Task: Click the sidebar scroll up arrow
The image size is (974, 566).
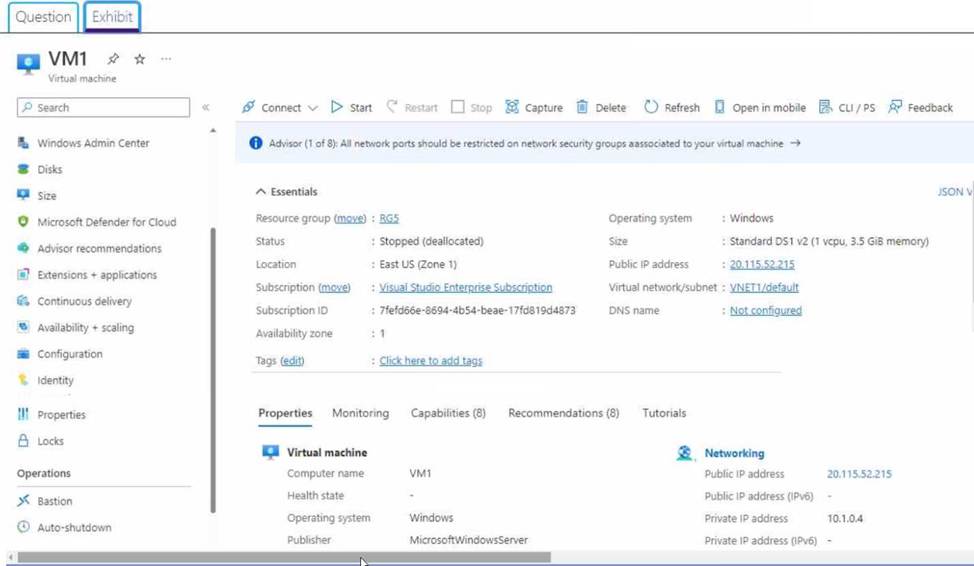Action: click(x=213, y=130)
